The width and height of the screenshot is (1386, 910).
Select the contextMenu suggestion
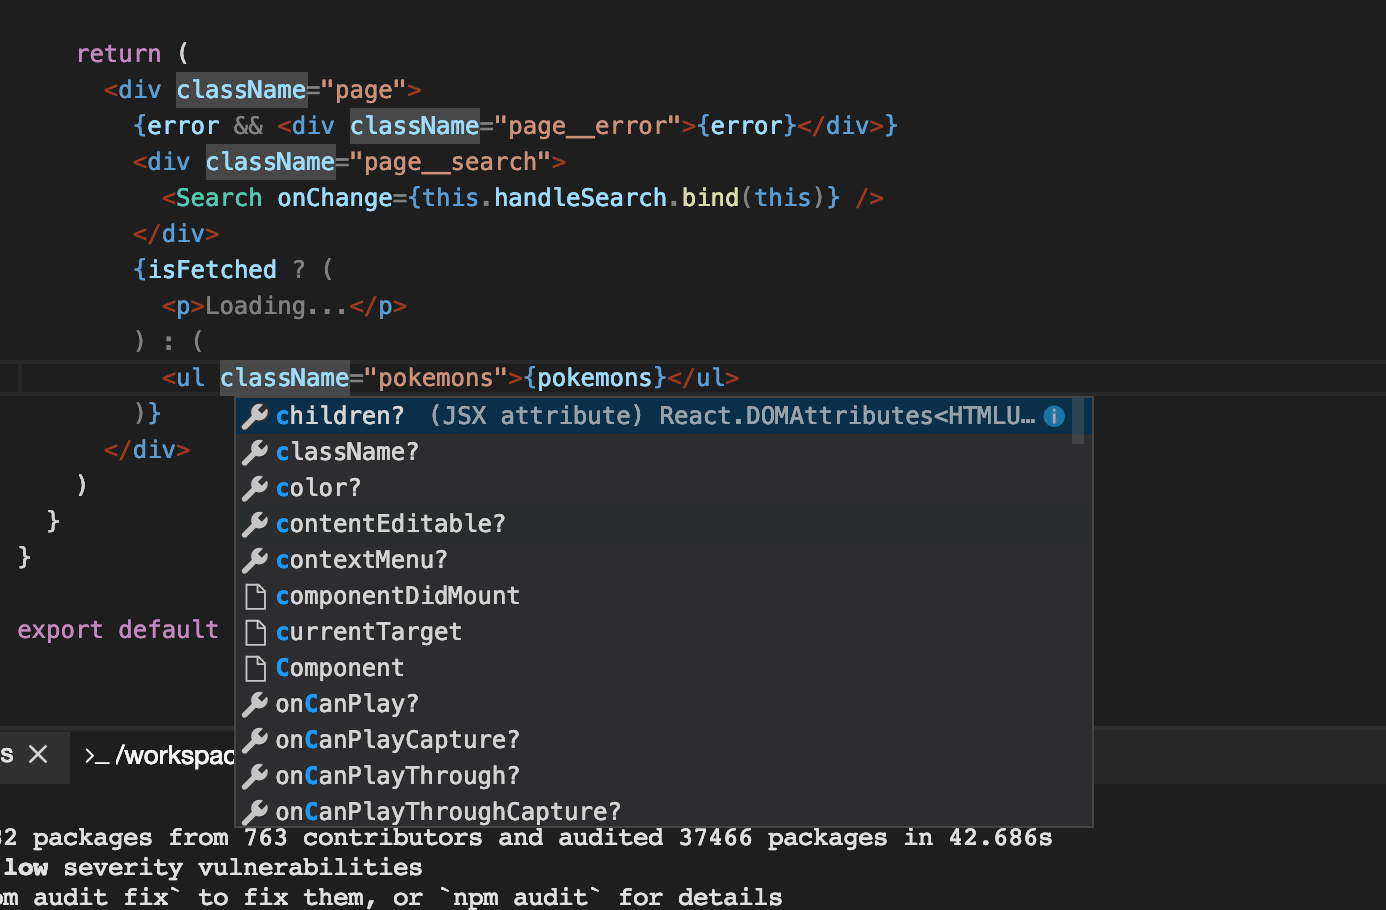[361, 559]
